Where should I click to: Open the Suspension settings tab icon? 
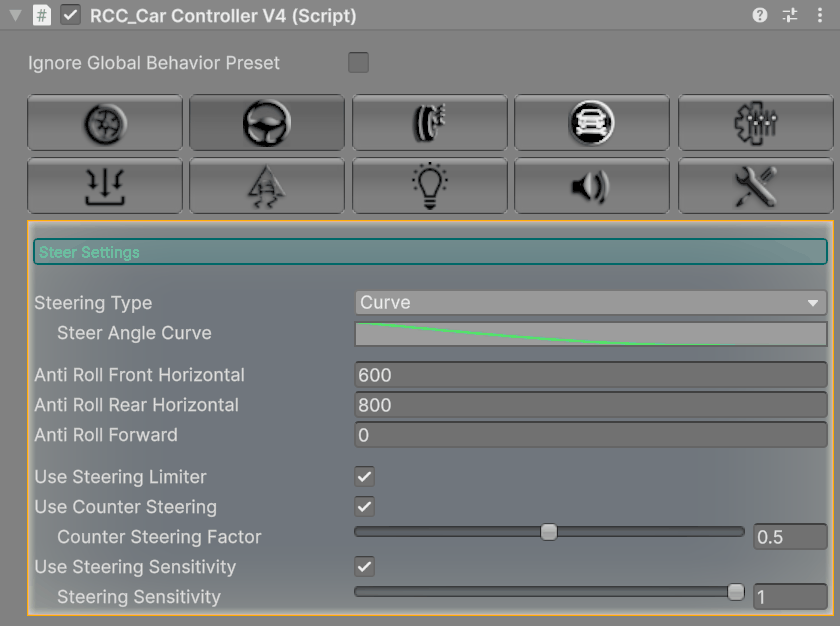430,123
